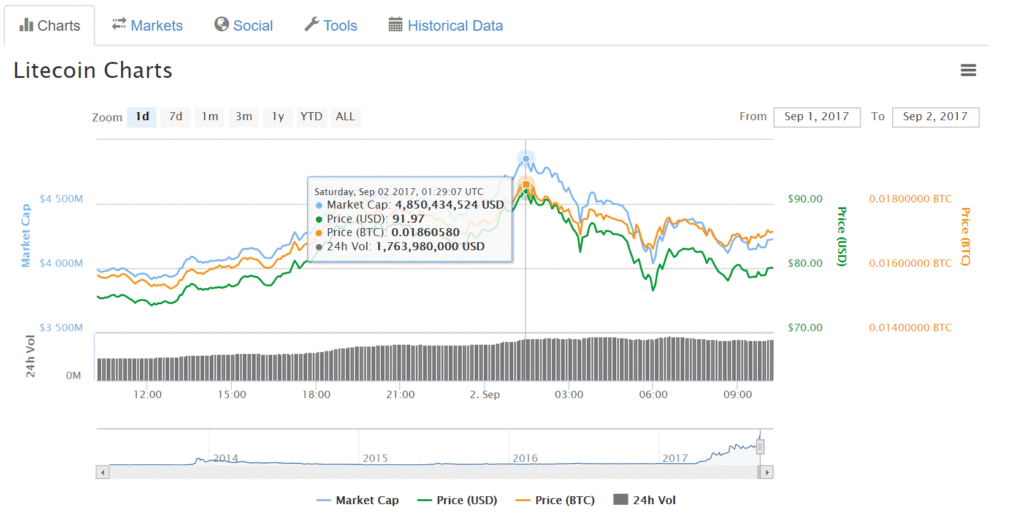Click the tooltip timestamp Saturday, Sep 02 2017

[x=399, y=191]
